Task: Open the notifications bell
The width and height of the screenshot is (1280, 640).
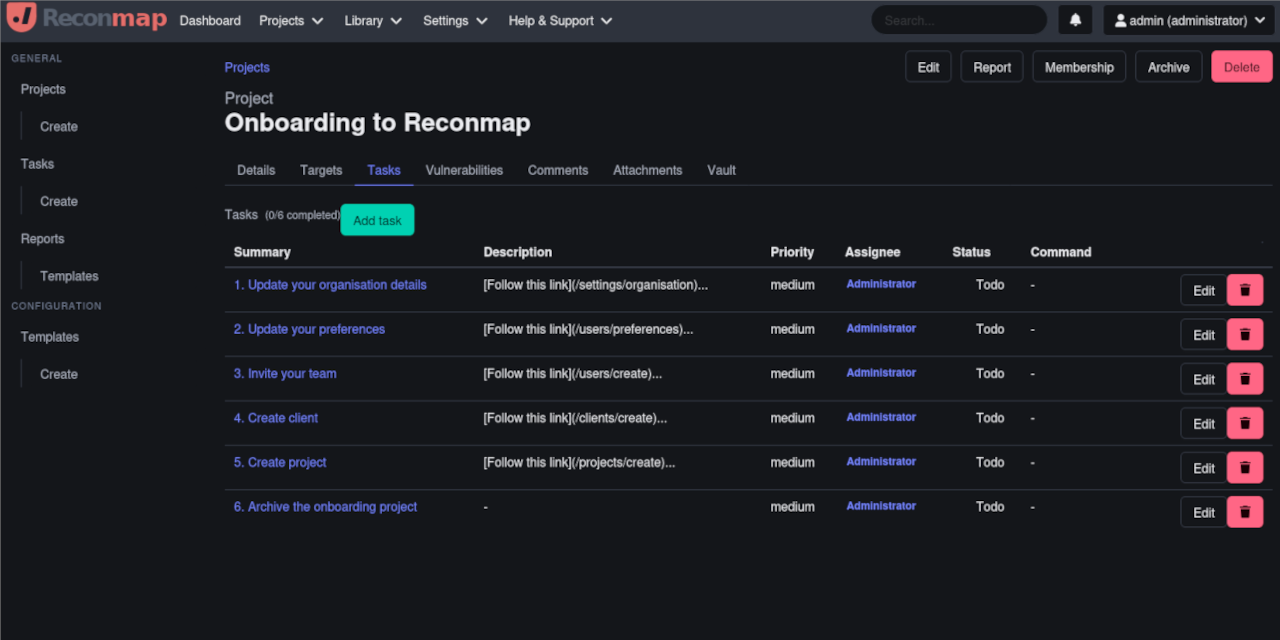Action: [1075, 20]
